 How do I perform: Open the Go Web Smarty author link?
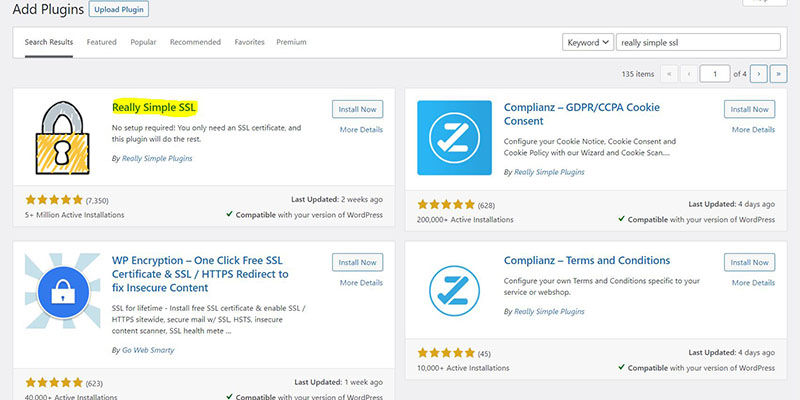point(148,351)
